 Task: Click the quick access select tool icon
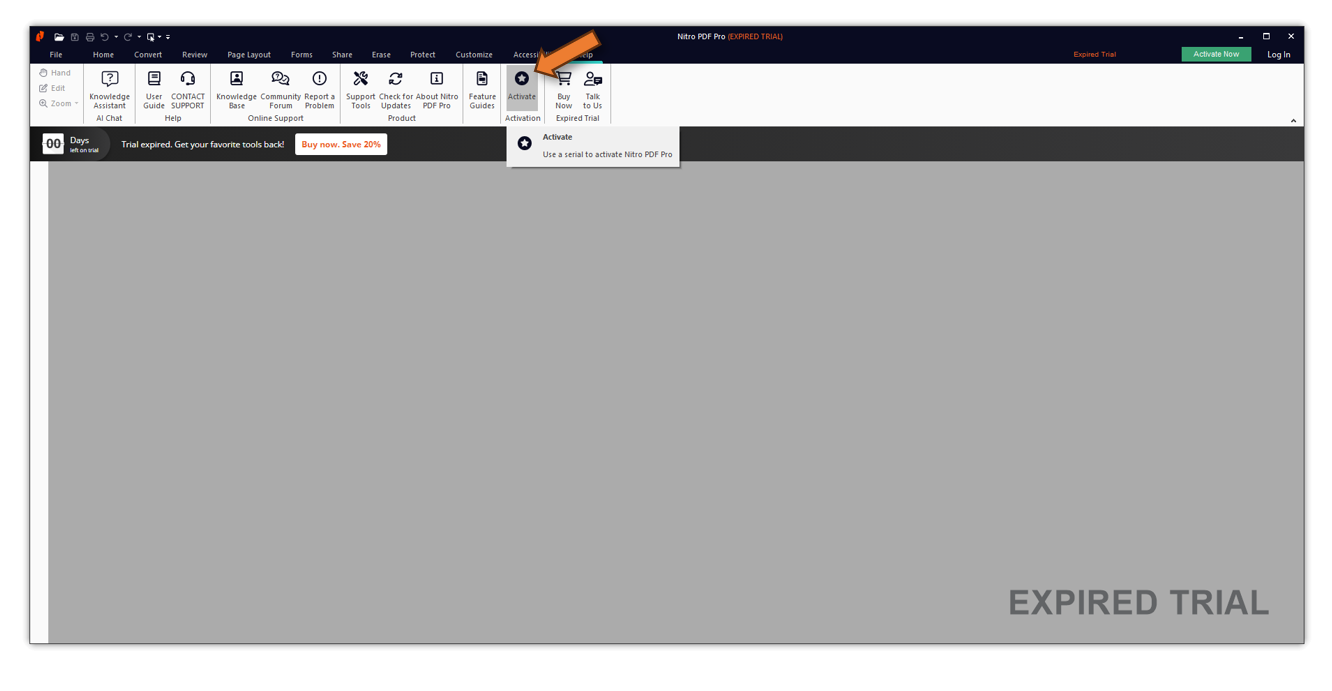pos(151,37)
